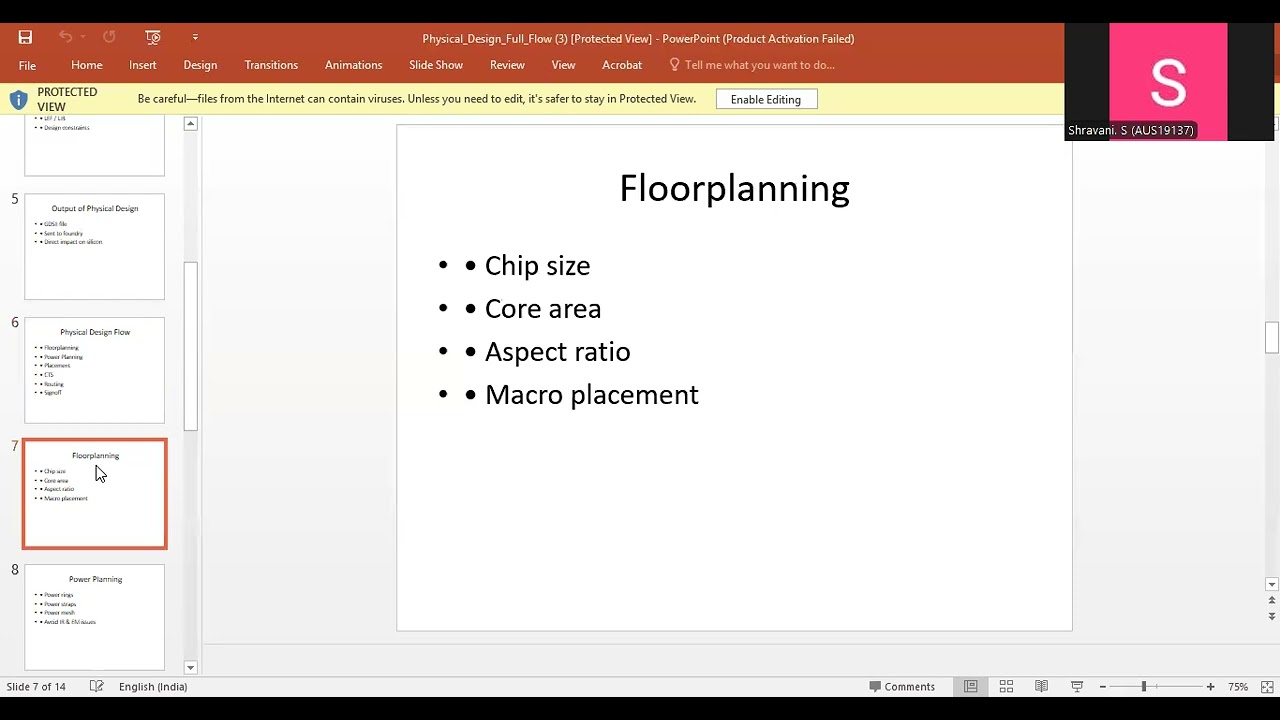The height and width of the screenshot is (720, 1280).
Task: Click the Protected View shield icon
Action: (18, 100)
